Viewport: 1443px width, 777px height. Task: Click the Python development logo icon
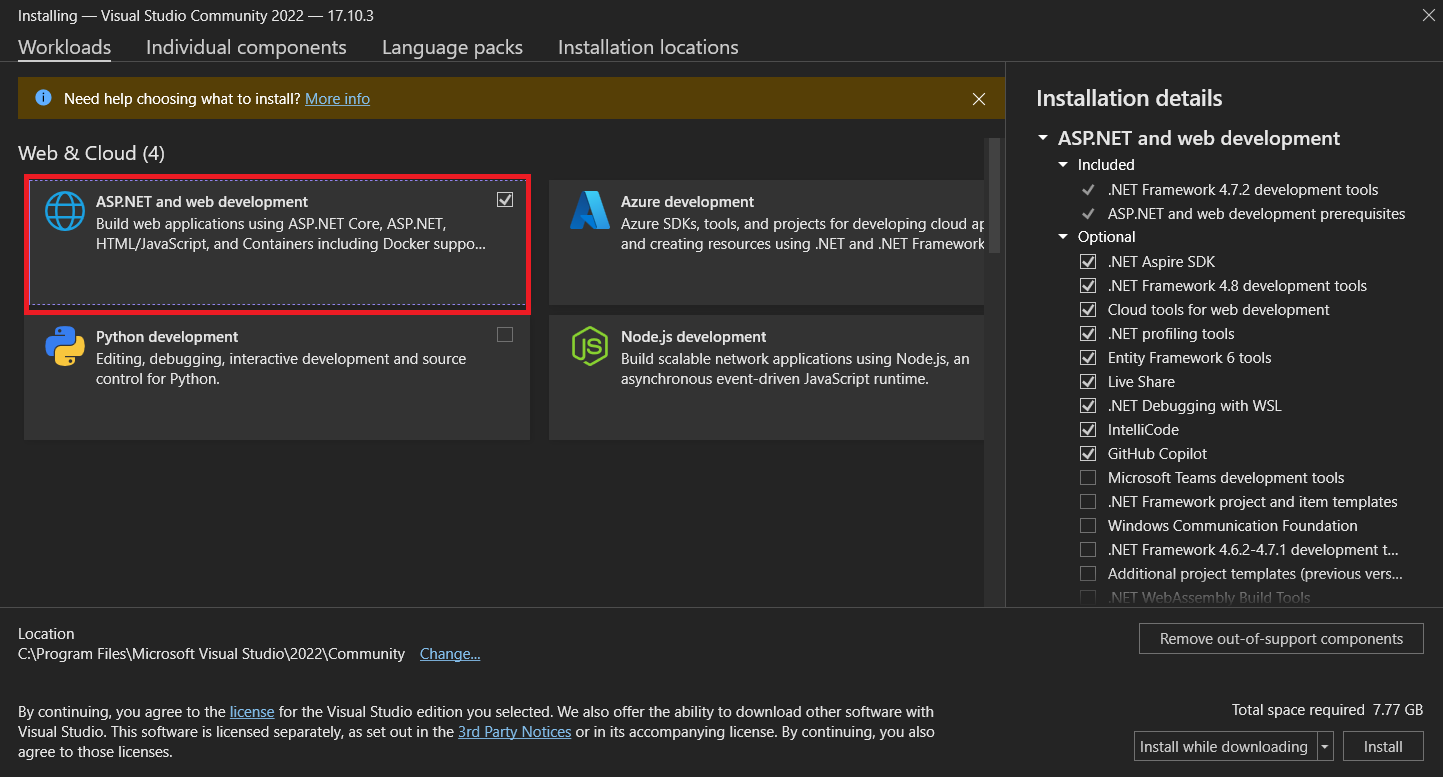click(x=65, y=347)
